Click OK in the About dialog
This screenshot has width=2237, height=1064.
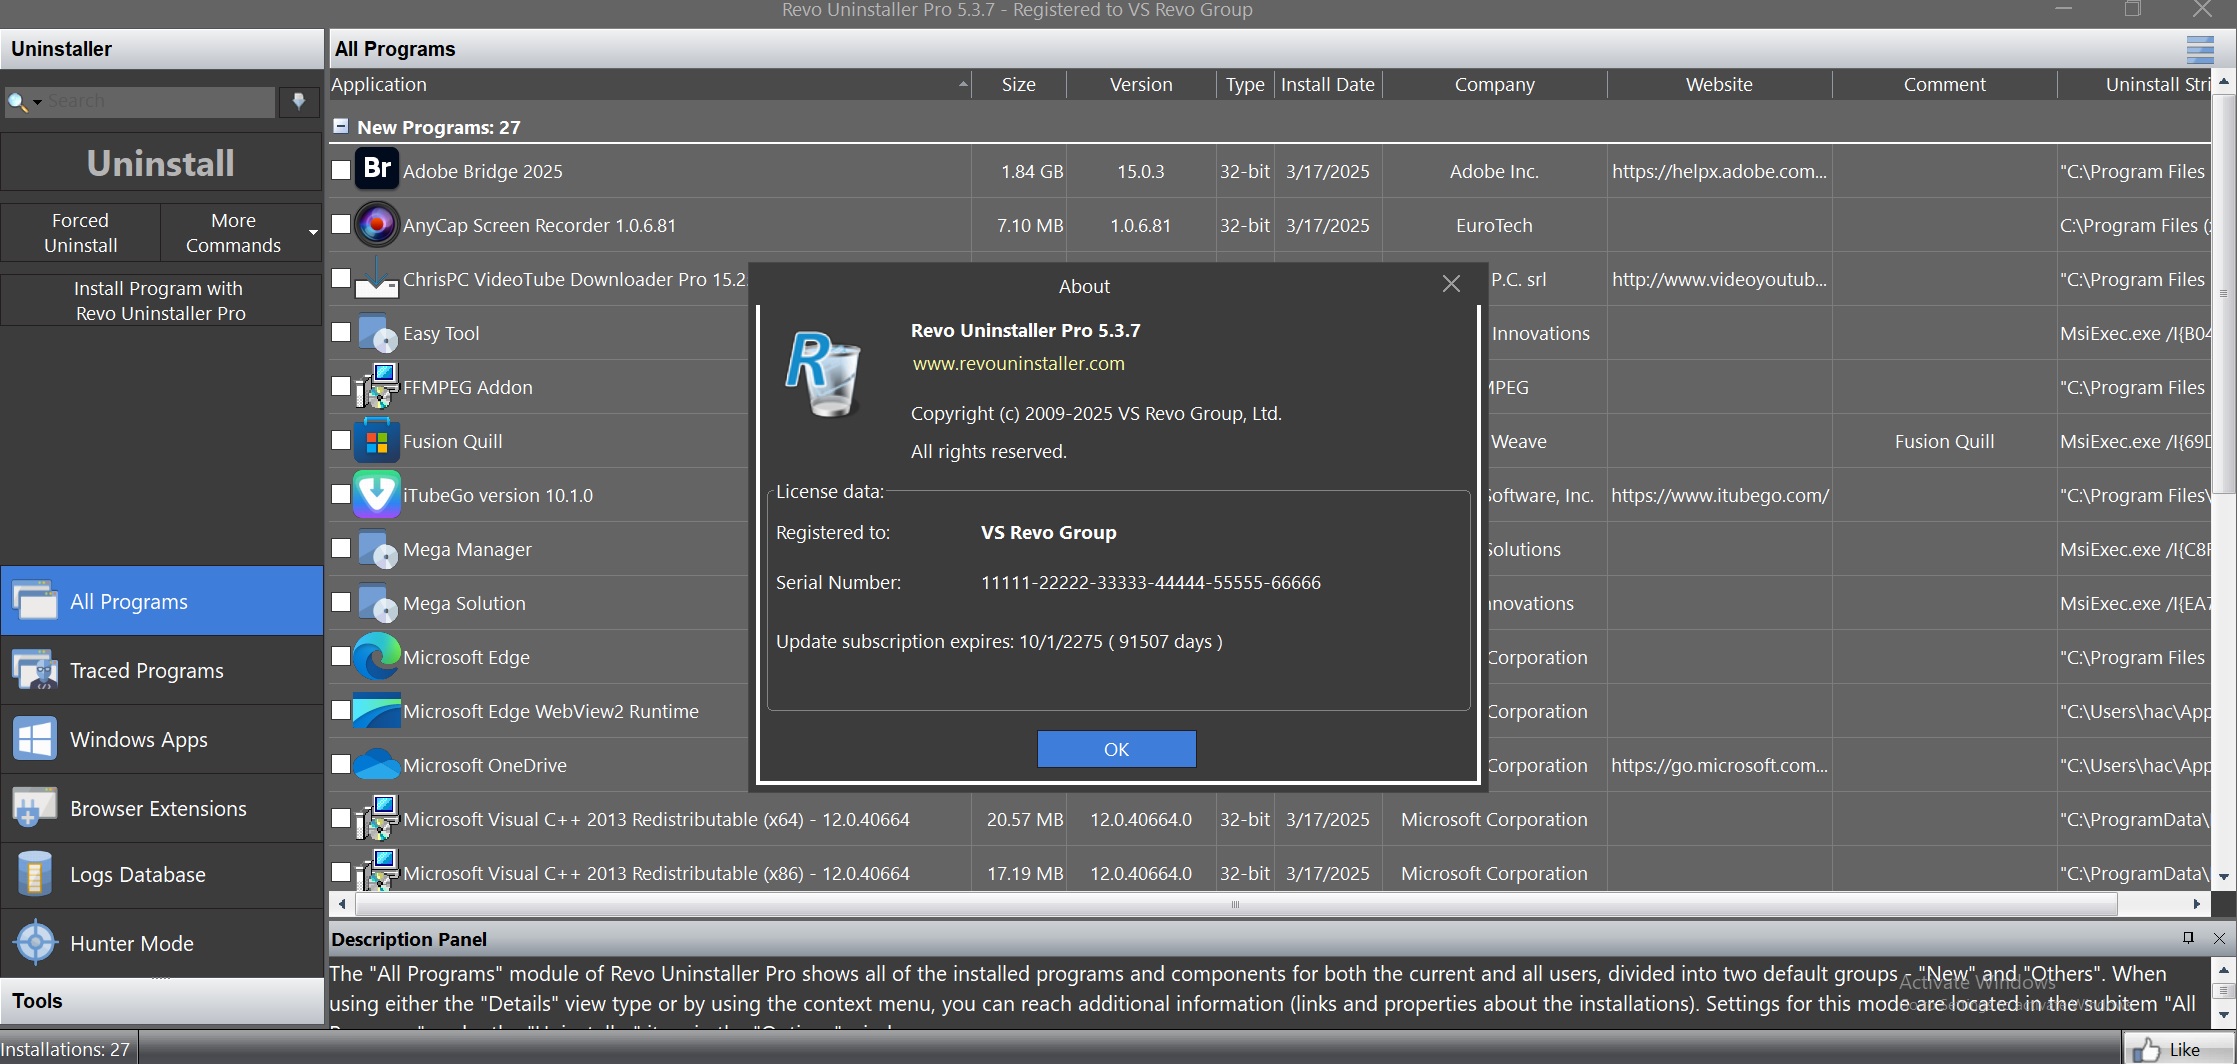(1116, 749)
